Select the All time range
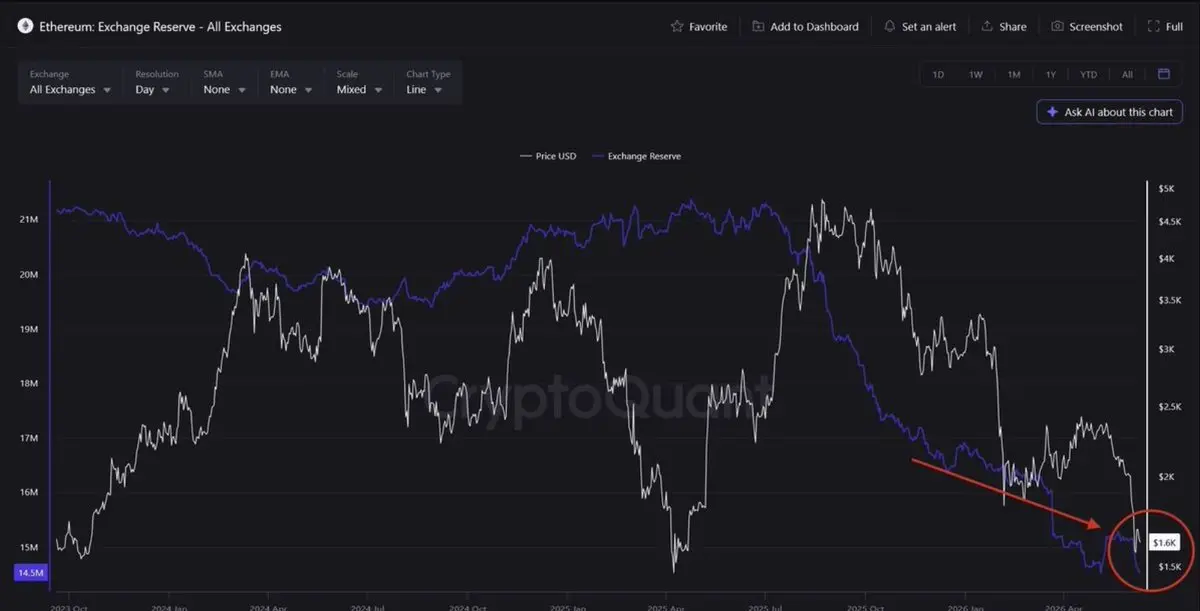Image resolution: width=1200 pixels, height=611 pixels. (1127, 74)
